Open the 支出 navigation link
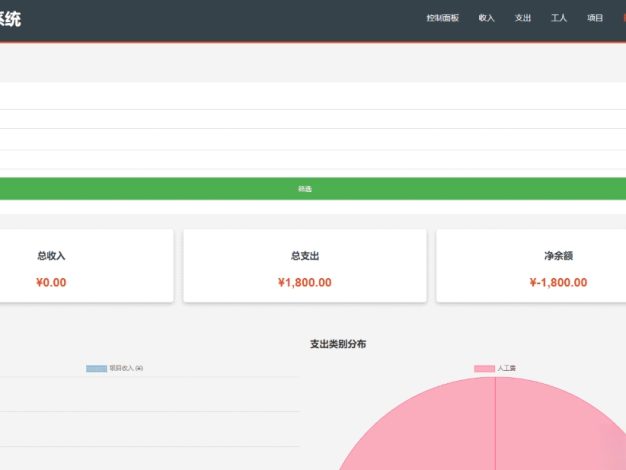The image size is (626, 470). [x=523, y=18]
